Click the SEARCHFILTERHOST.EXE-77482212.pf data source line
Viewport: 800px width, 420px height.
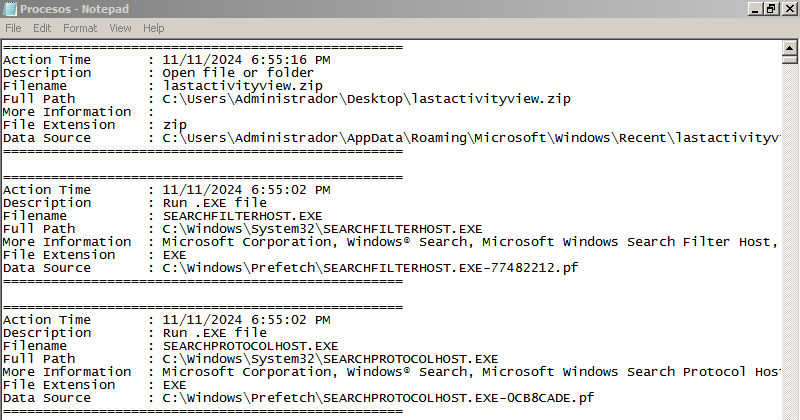290,268
